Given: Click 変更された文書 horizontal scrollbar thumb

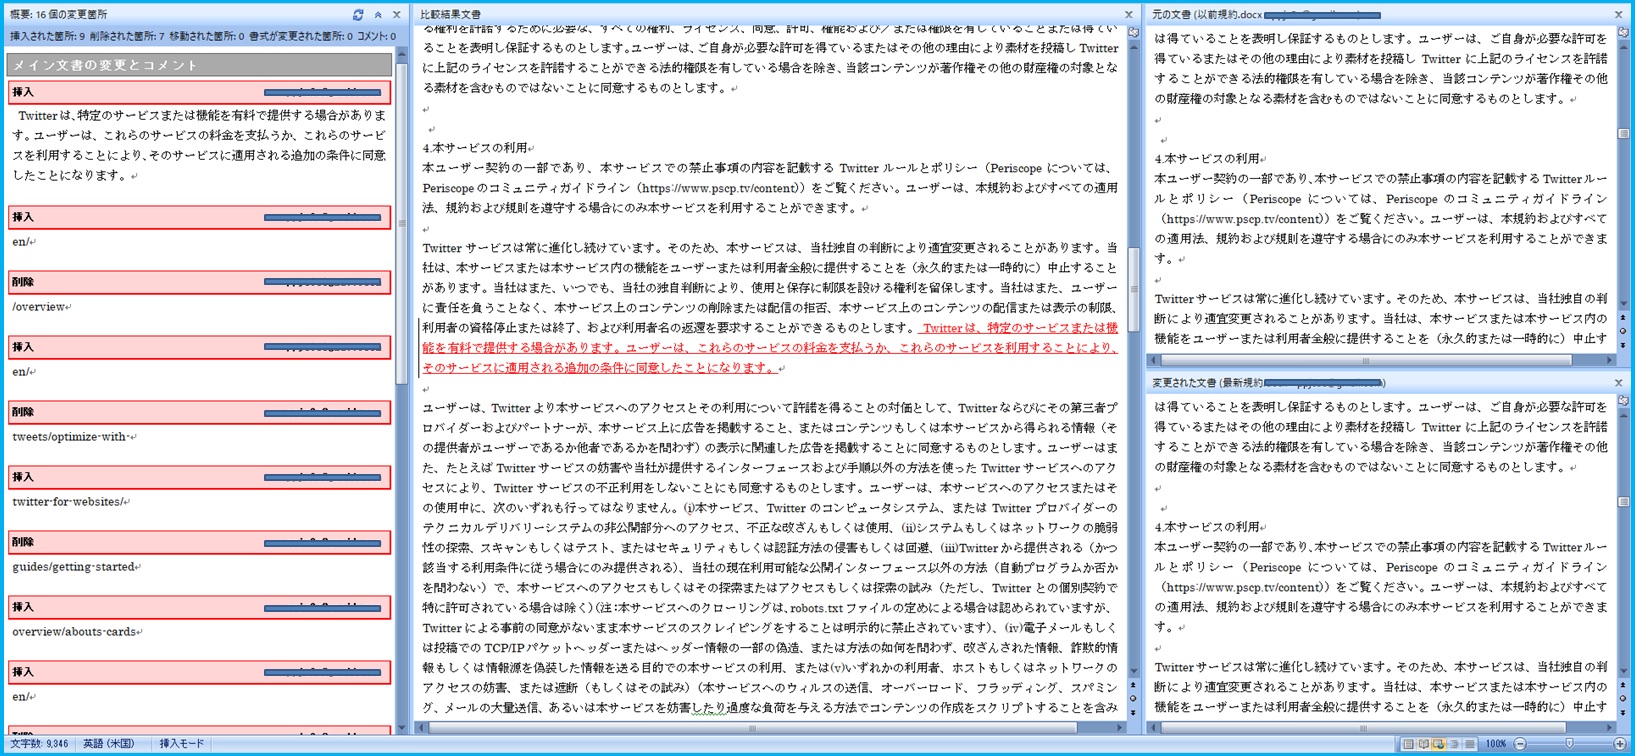Looking at the screenshot, I should click(x=1365, y=728).
